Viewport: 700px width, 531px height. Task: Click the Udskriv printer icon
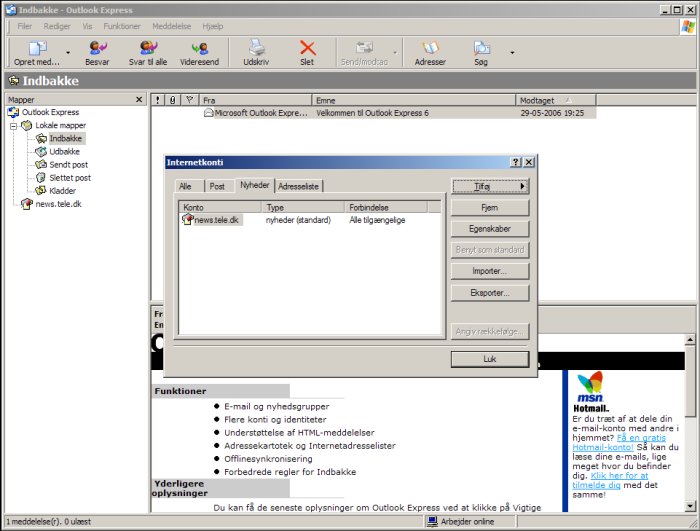click(257, 49)
